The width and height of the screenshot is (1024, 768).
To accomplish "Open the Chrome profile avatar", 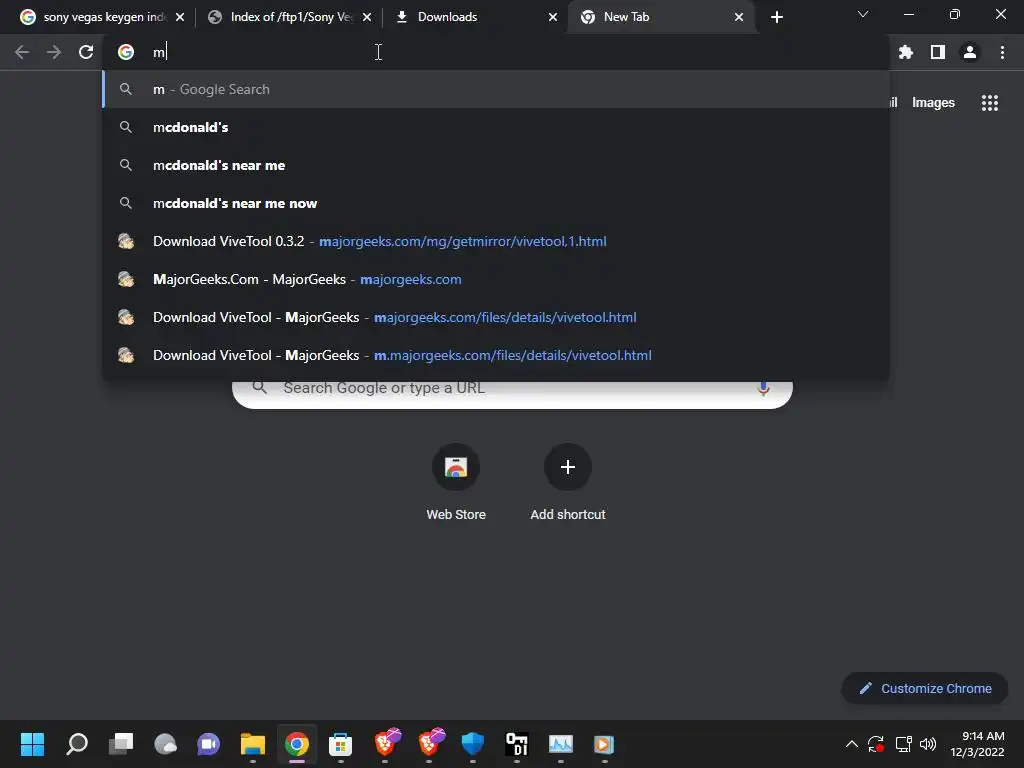I will (x=970, y=52).
